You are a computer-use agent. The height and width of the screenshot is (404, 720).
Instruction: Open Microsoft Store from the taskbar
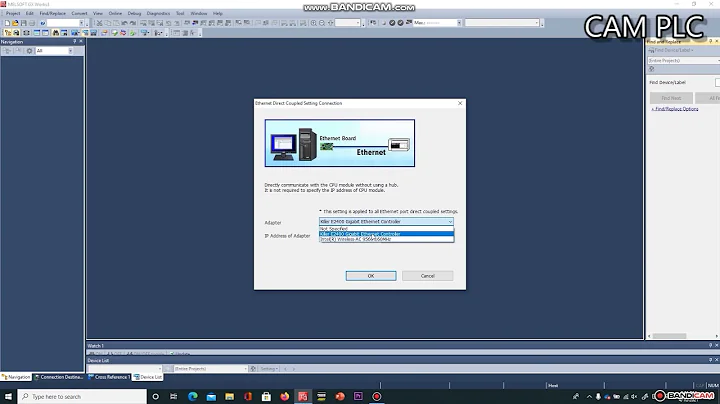point(266,396)
